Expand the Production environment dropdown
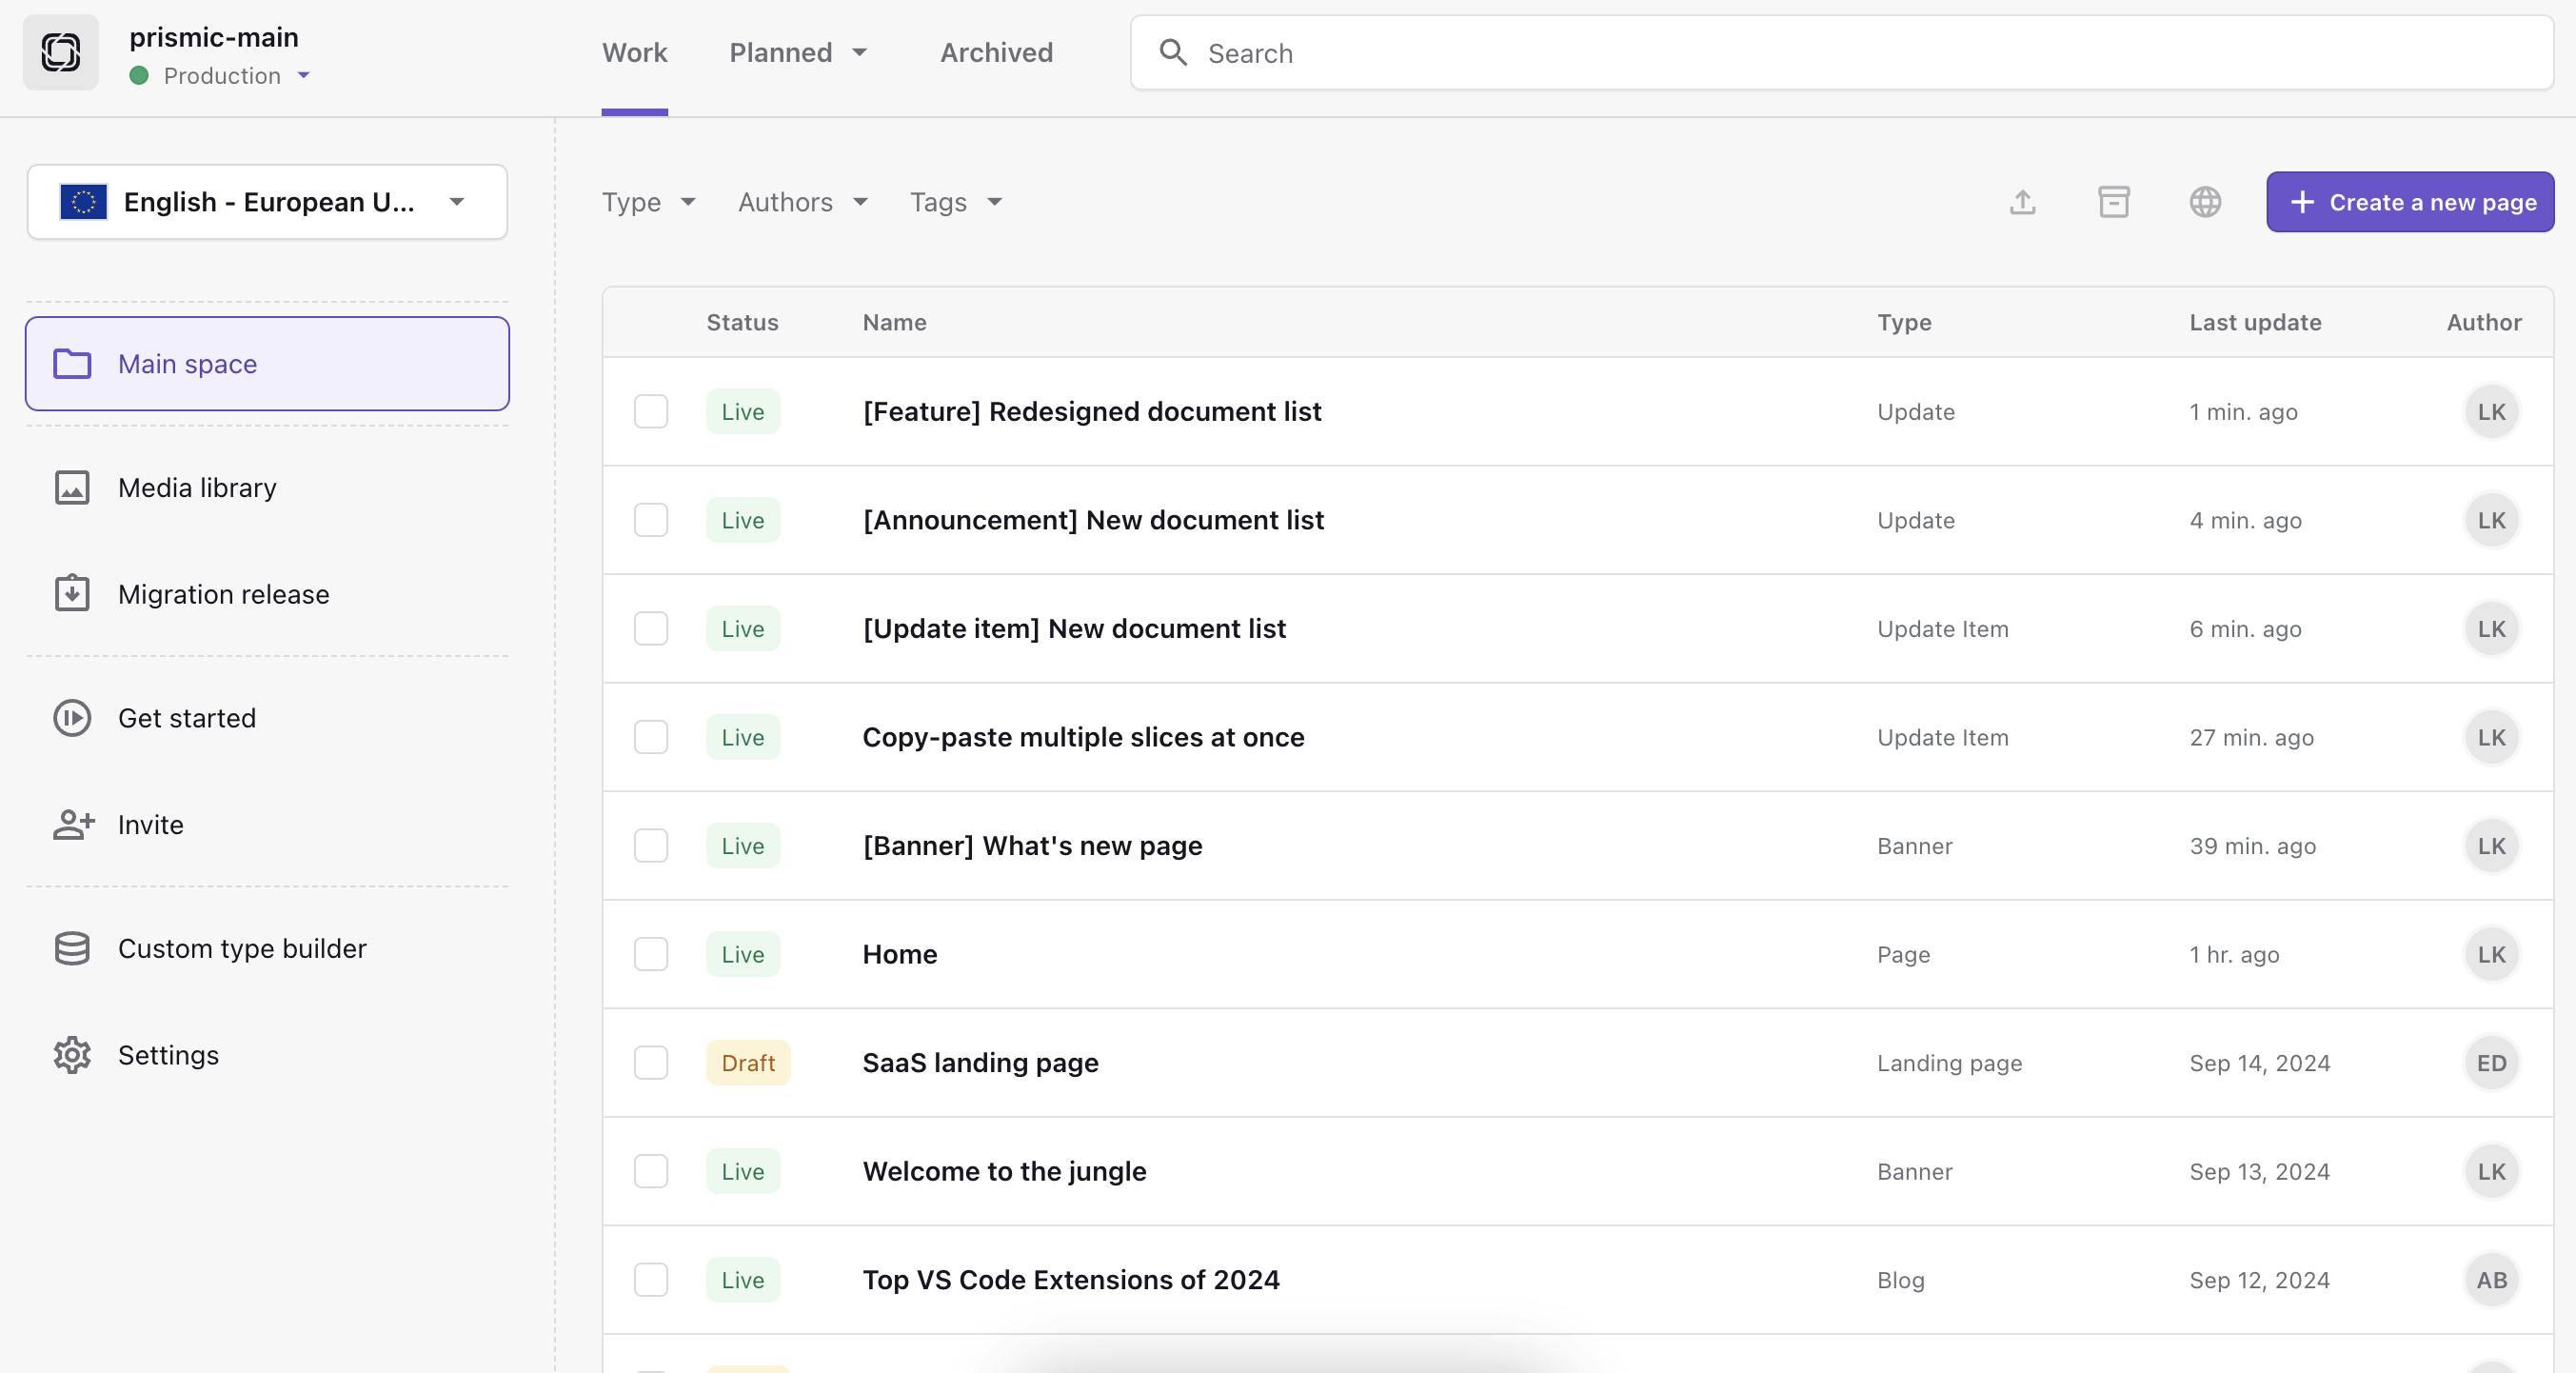 (236, 76)
